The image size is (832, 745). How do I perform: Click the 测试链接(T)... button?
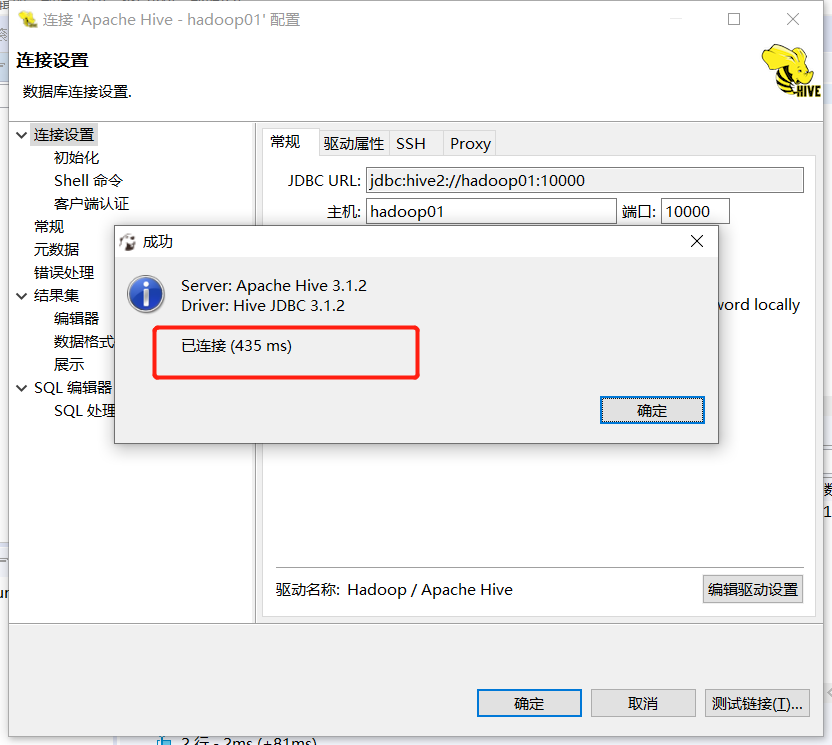point(757,704)
